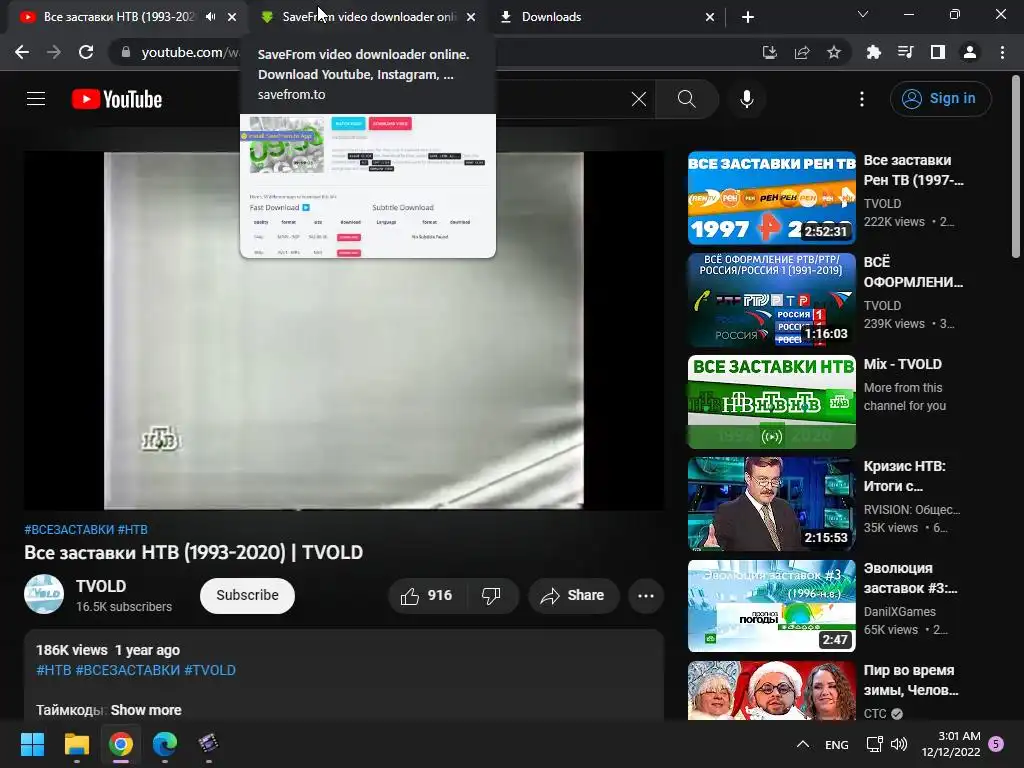The height and width of the screenshot is (768, 1024).
Task: Click the browser forward arrow
Action: (54, 52)
